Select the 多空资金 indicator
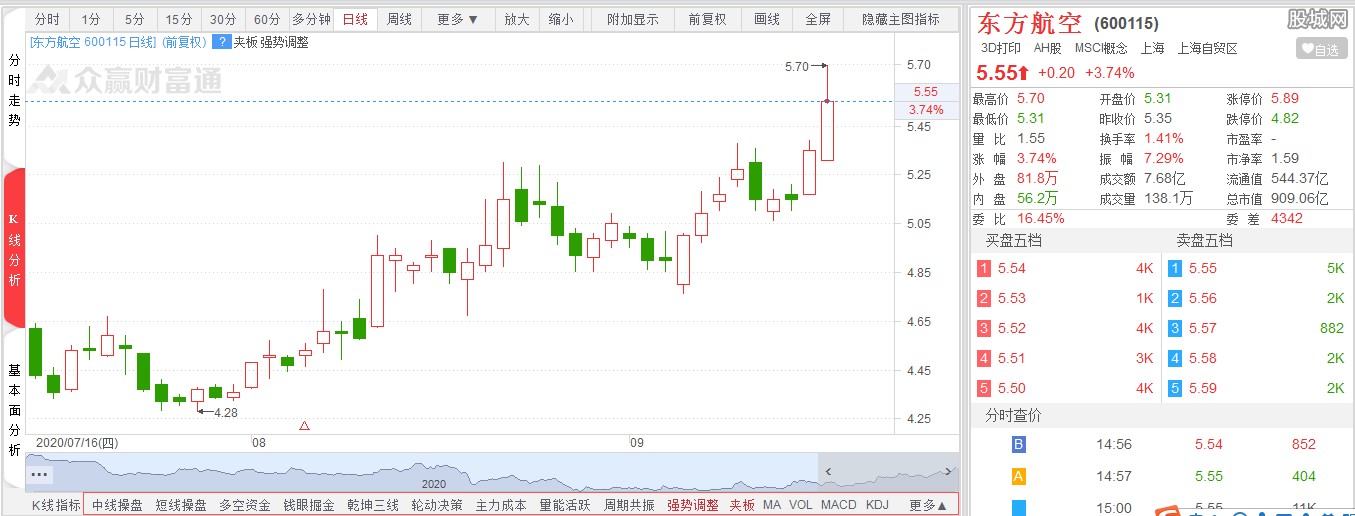This screenshot has width=1355, height=516. [x=245, y=505]
